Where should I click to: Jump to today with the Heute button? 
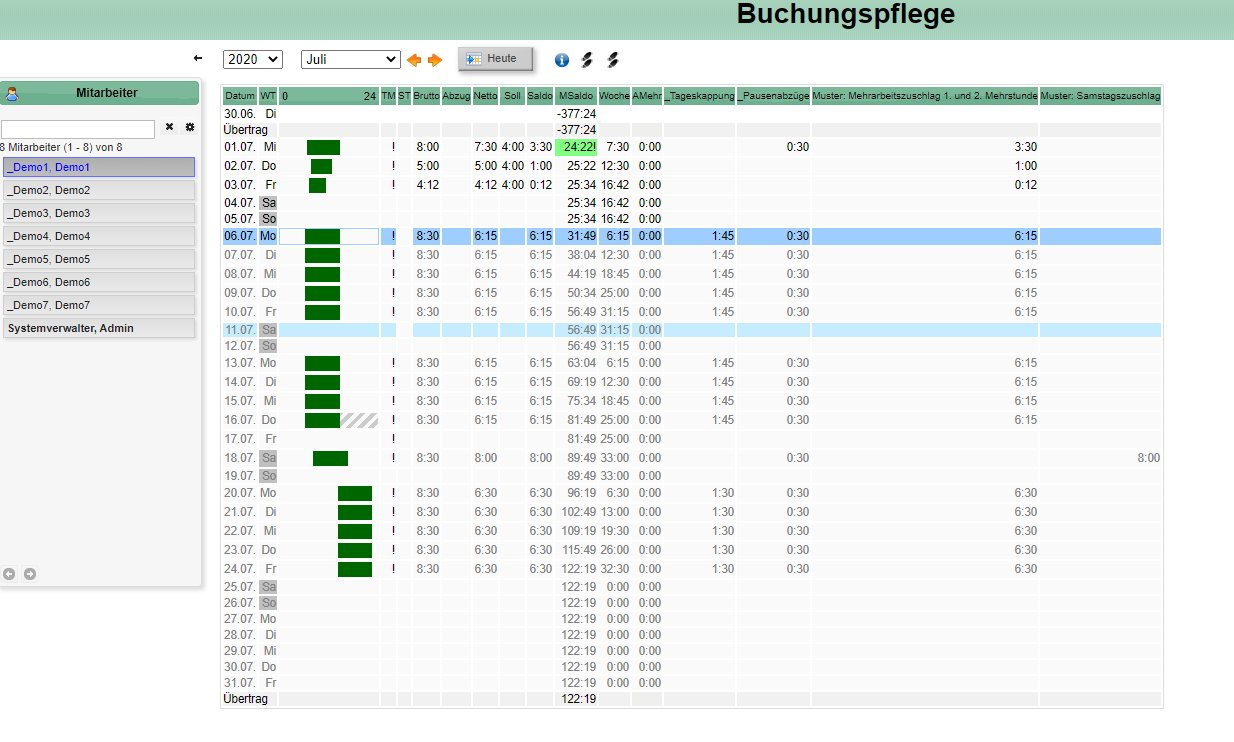(496, 59)
